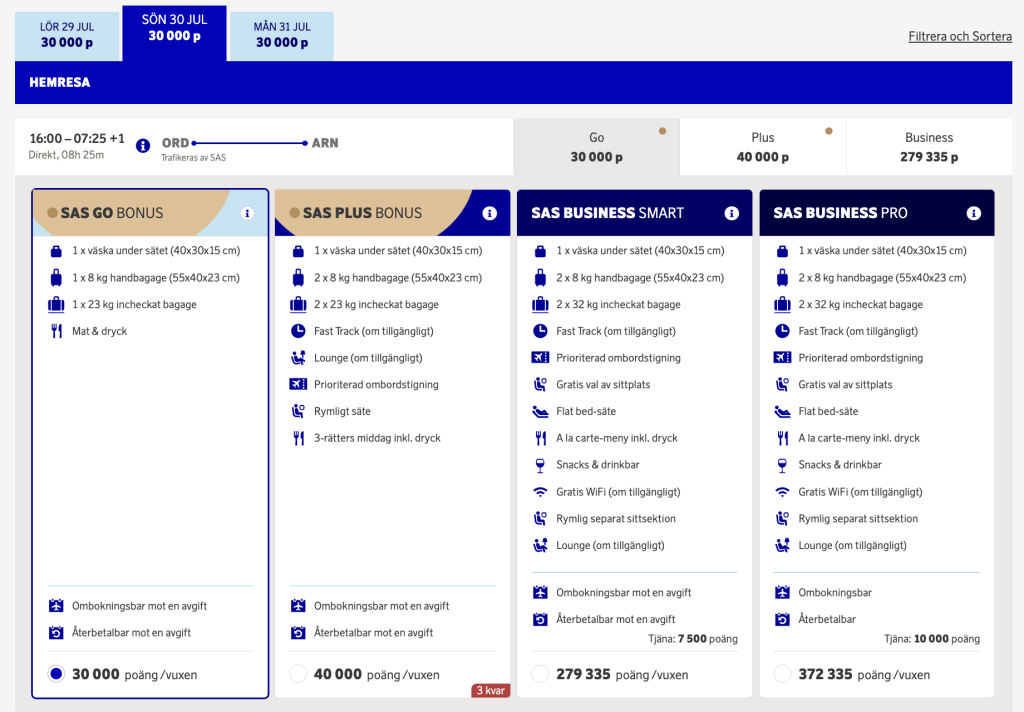Select the 279 335 poäng Business Smart radio
This screenshot has width=1024, height=712.
540,673
